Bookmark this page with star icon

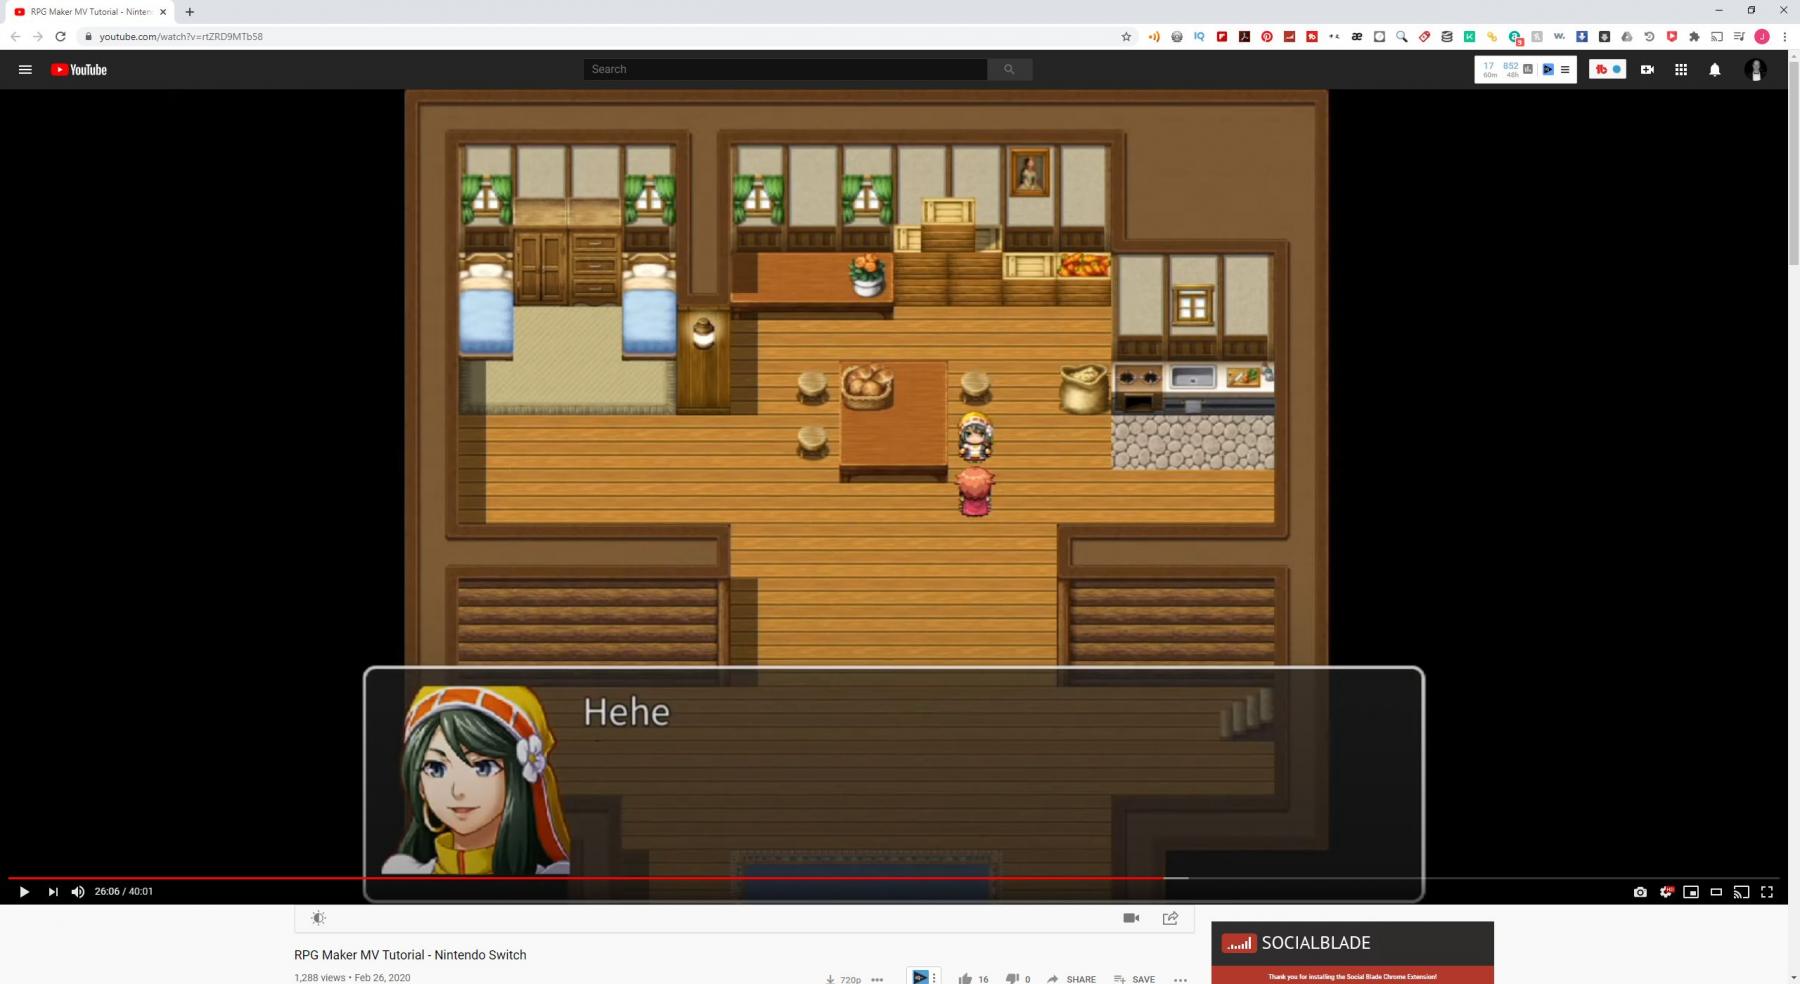coord(1126,37)
